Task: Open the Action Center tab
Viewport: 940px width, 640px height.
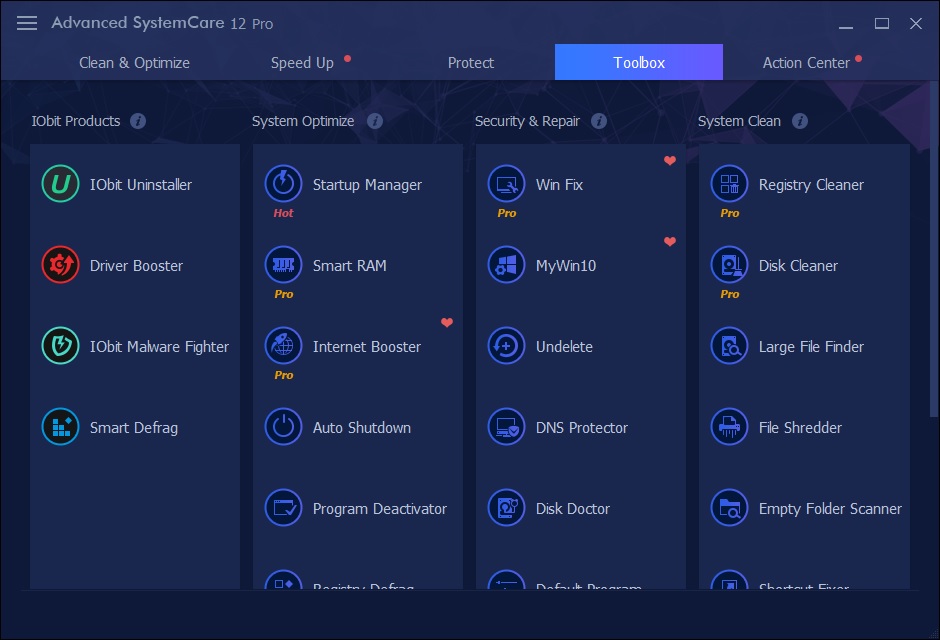Action: click(806, 62)
